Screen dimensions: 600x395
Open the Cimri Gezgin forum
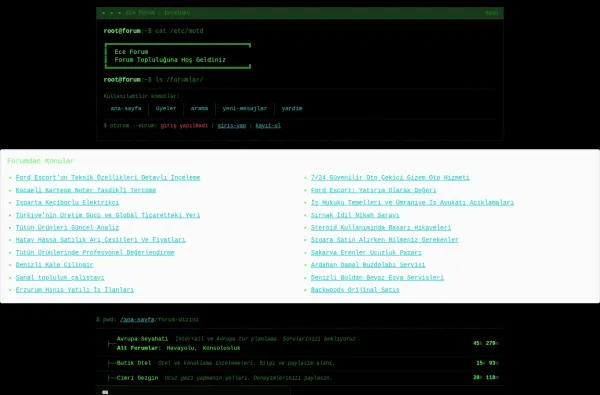pyautogui.click(x=137, y=378)
